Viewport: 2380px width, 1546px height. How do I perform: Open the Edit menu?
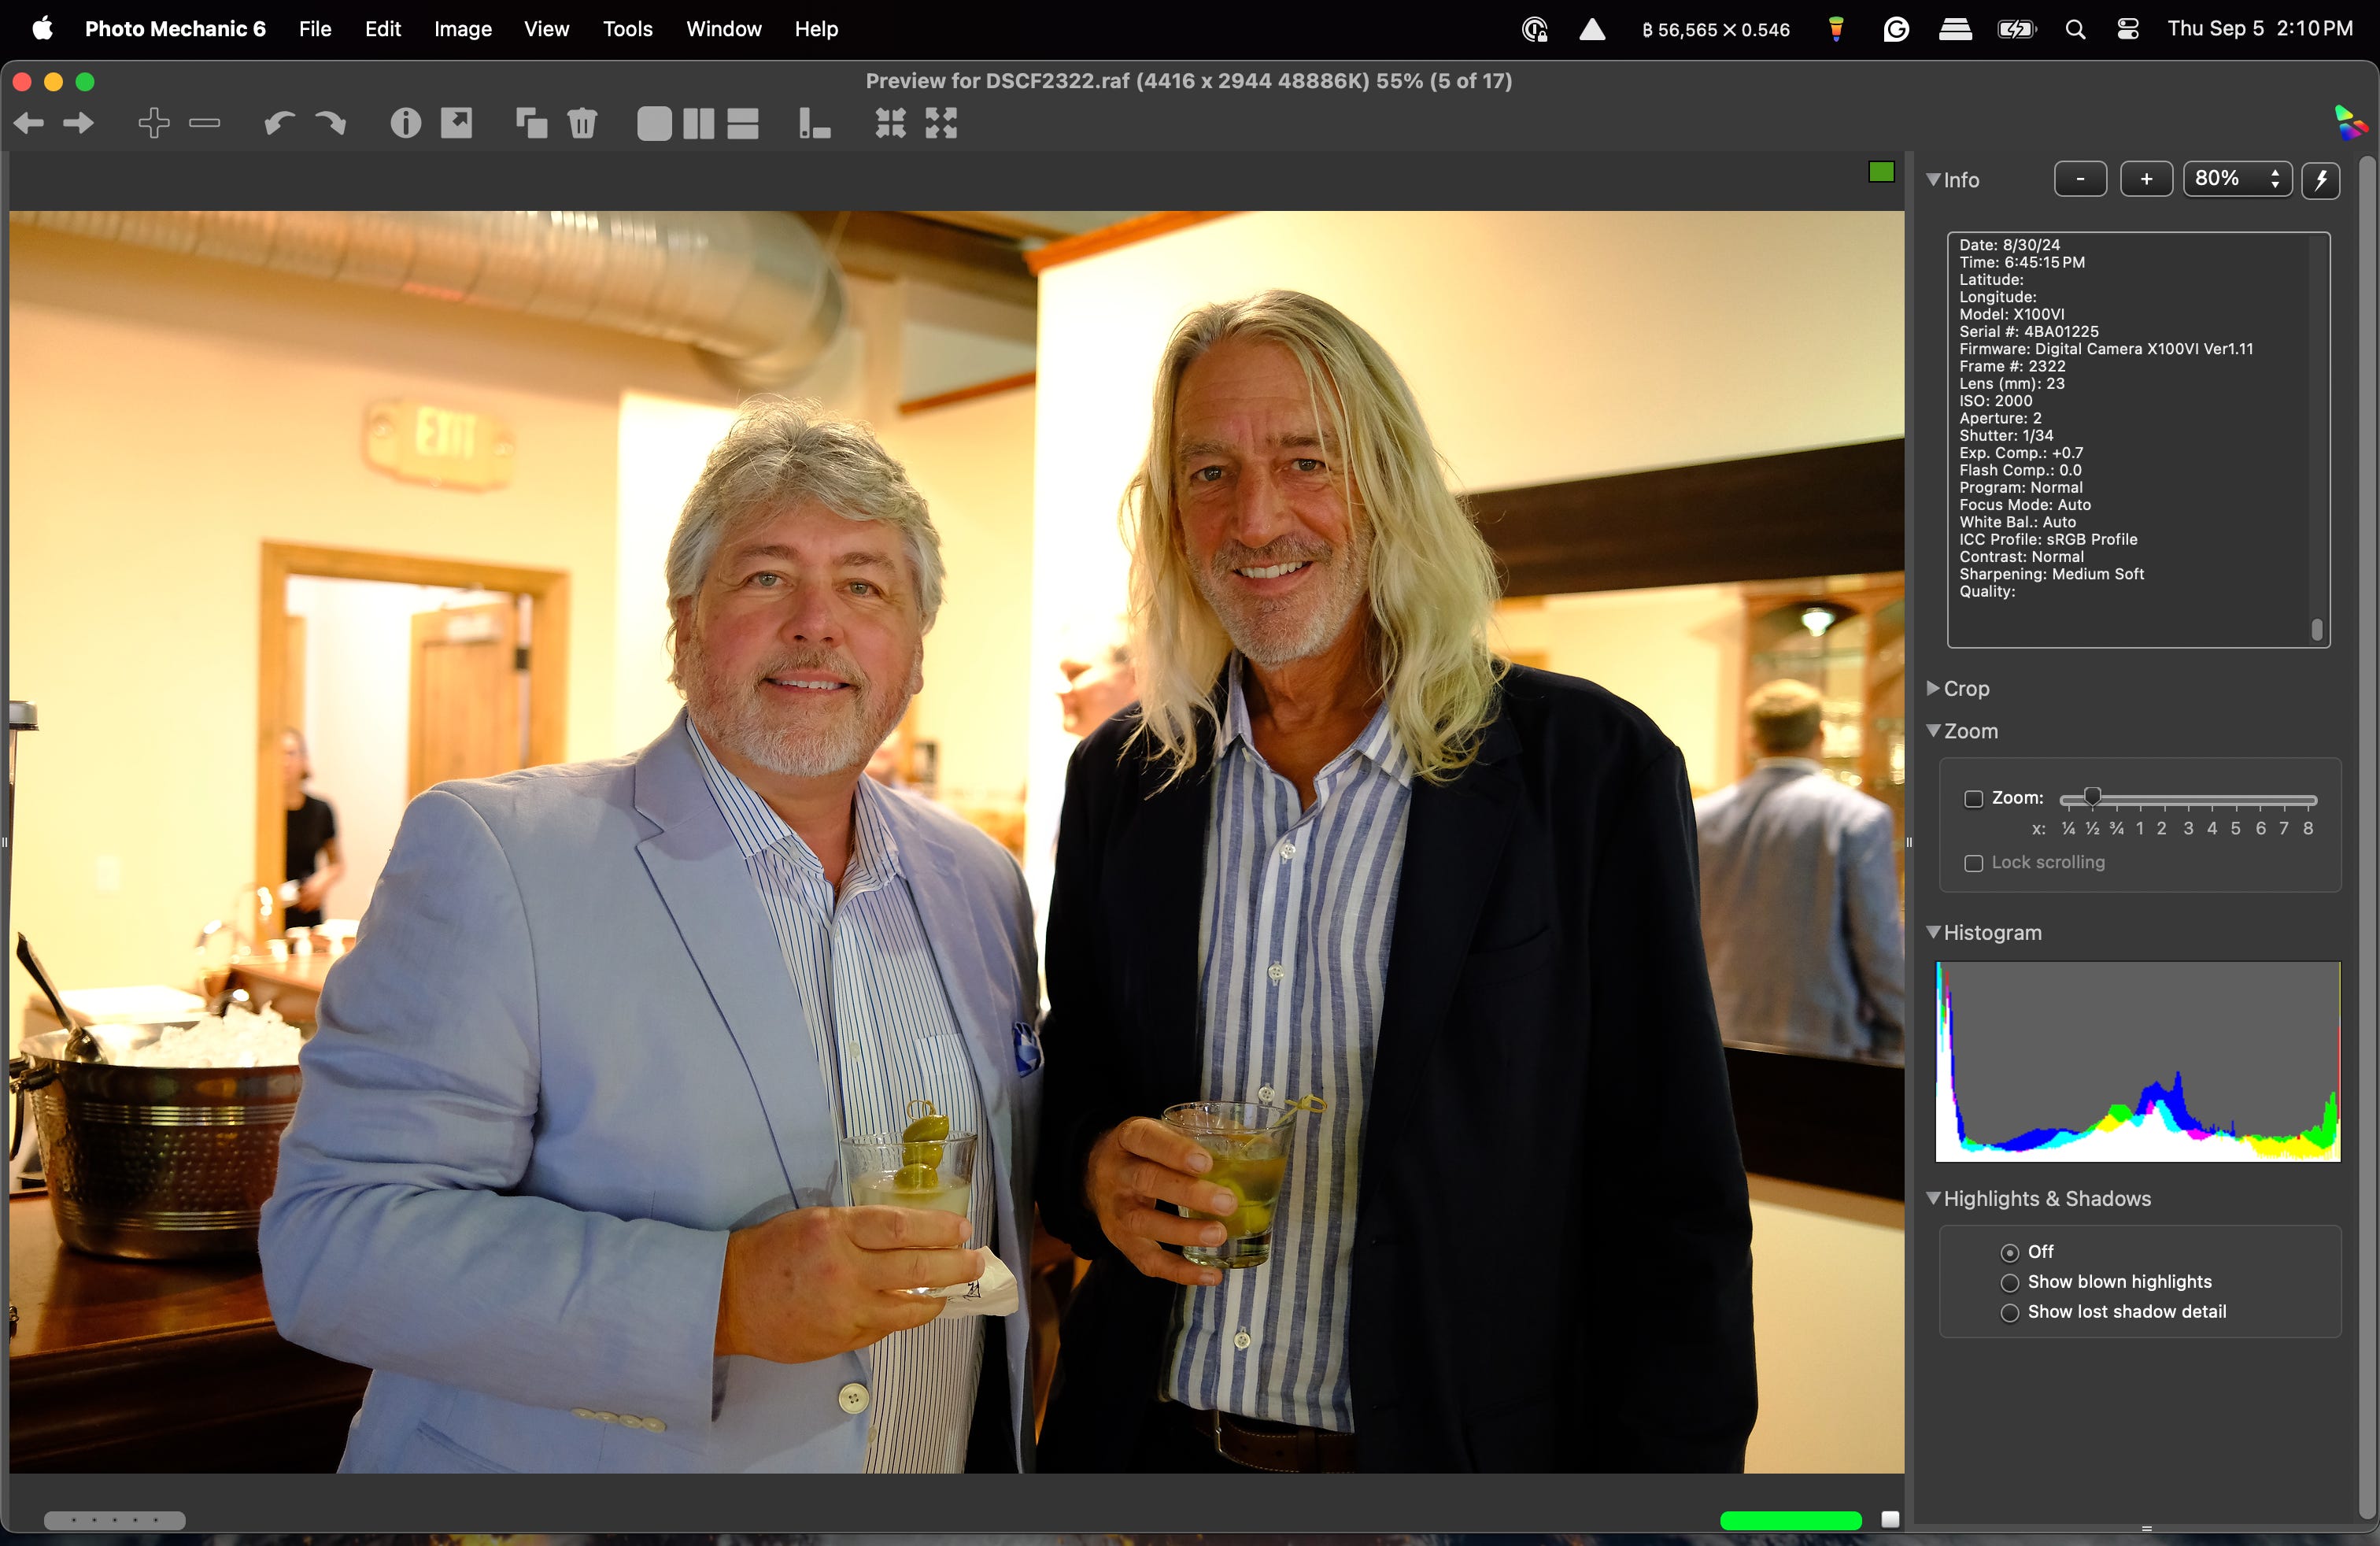[x=383, y=29]
